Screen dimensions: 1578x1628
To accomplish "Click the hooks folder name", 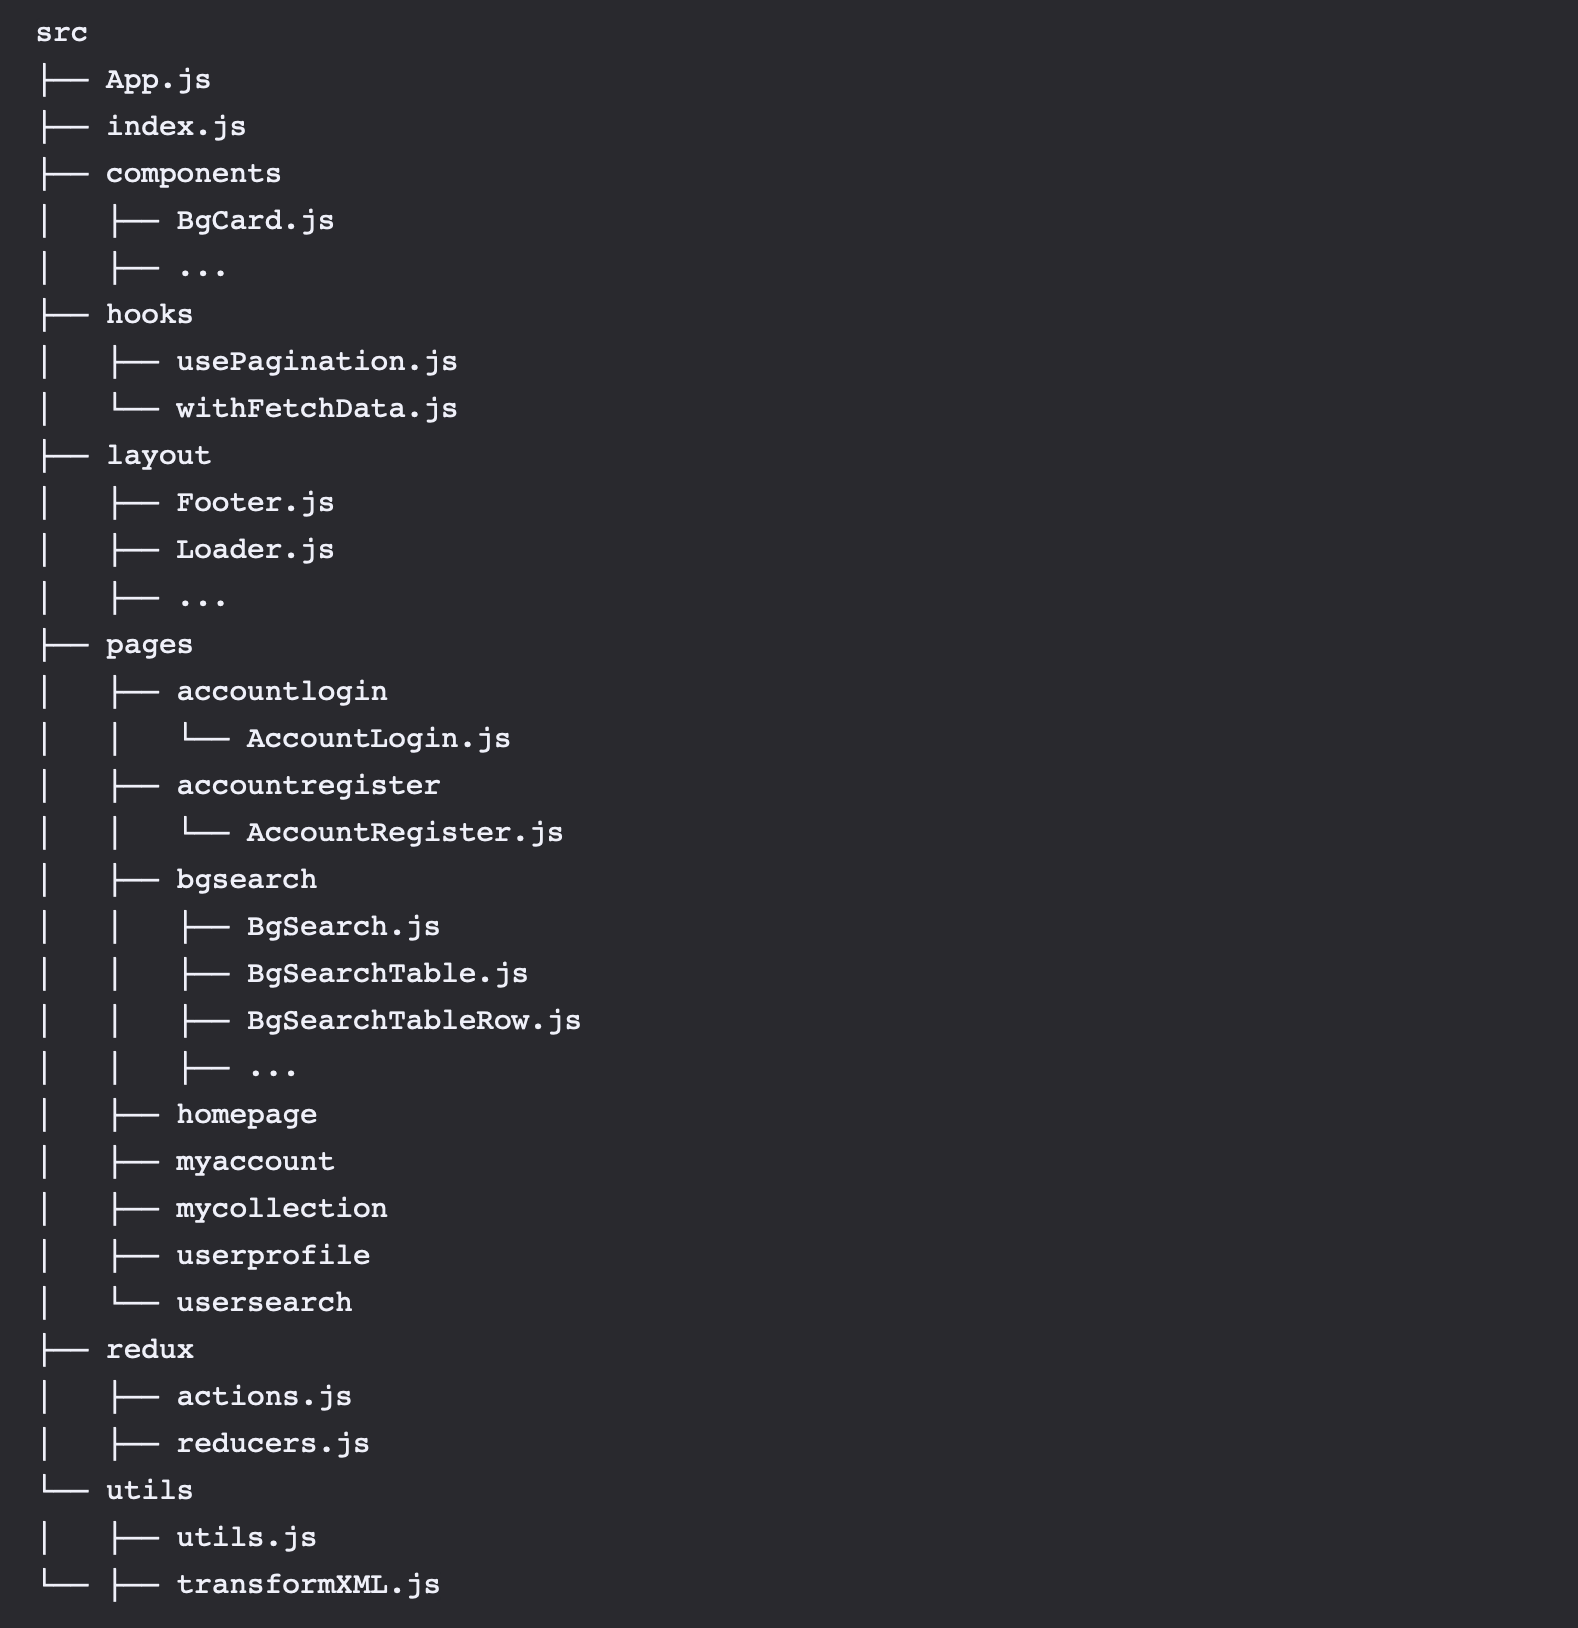I will tap(149, 315).
